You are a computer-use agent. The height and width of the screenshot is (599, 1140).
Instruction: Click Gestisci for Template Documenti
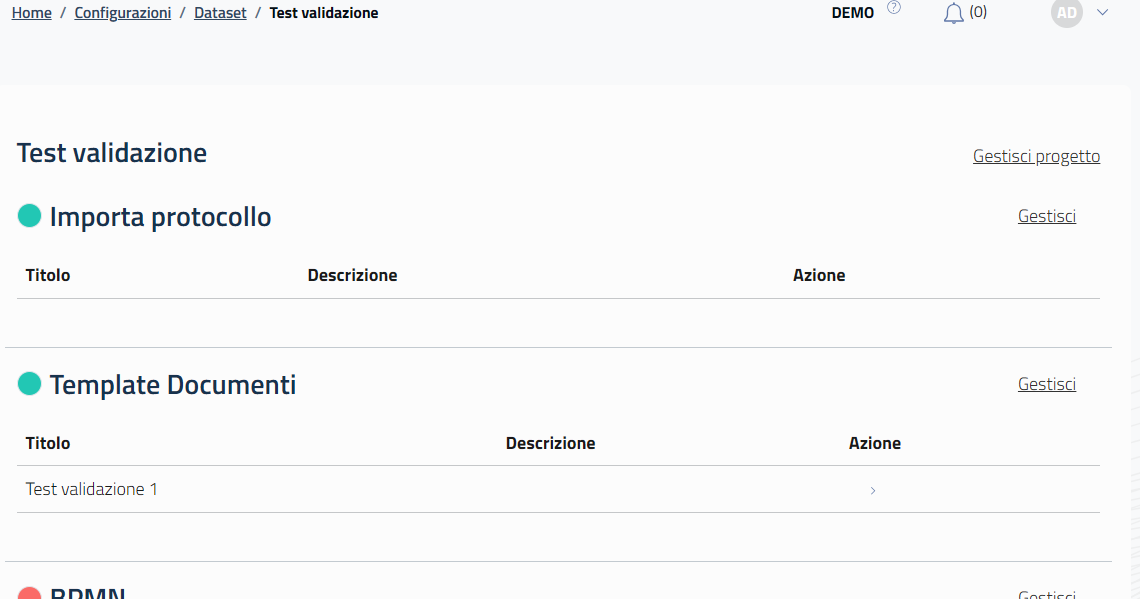[x=1046, y=383]
